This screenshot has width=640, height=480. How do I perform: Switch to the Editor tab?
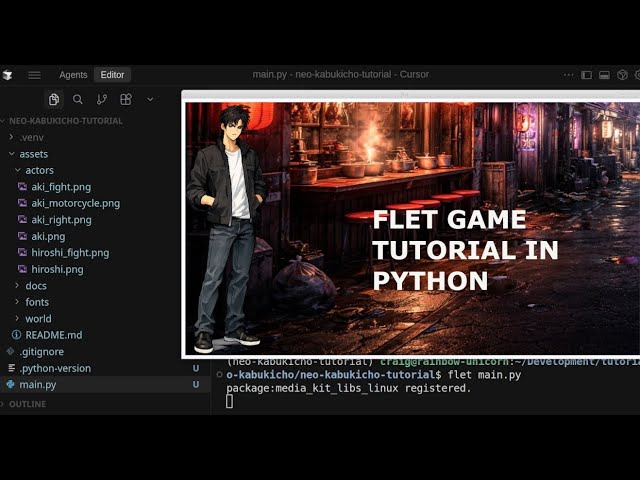point(112,75)
